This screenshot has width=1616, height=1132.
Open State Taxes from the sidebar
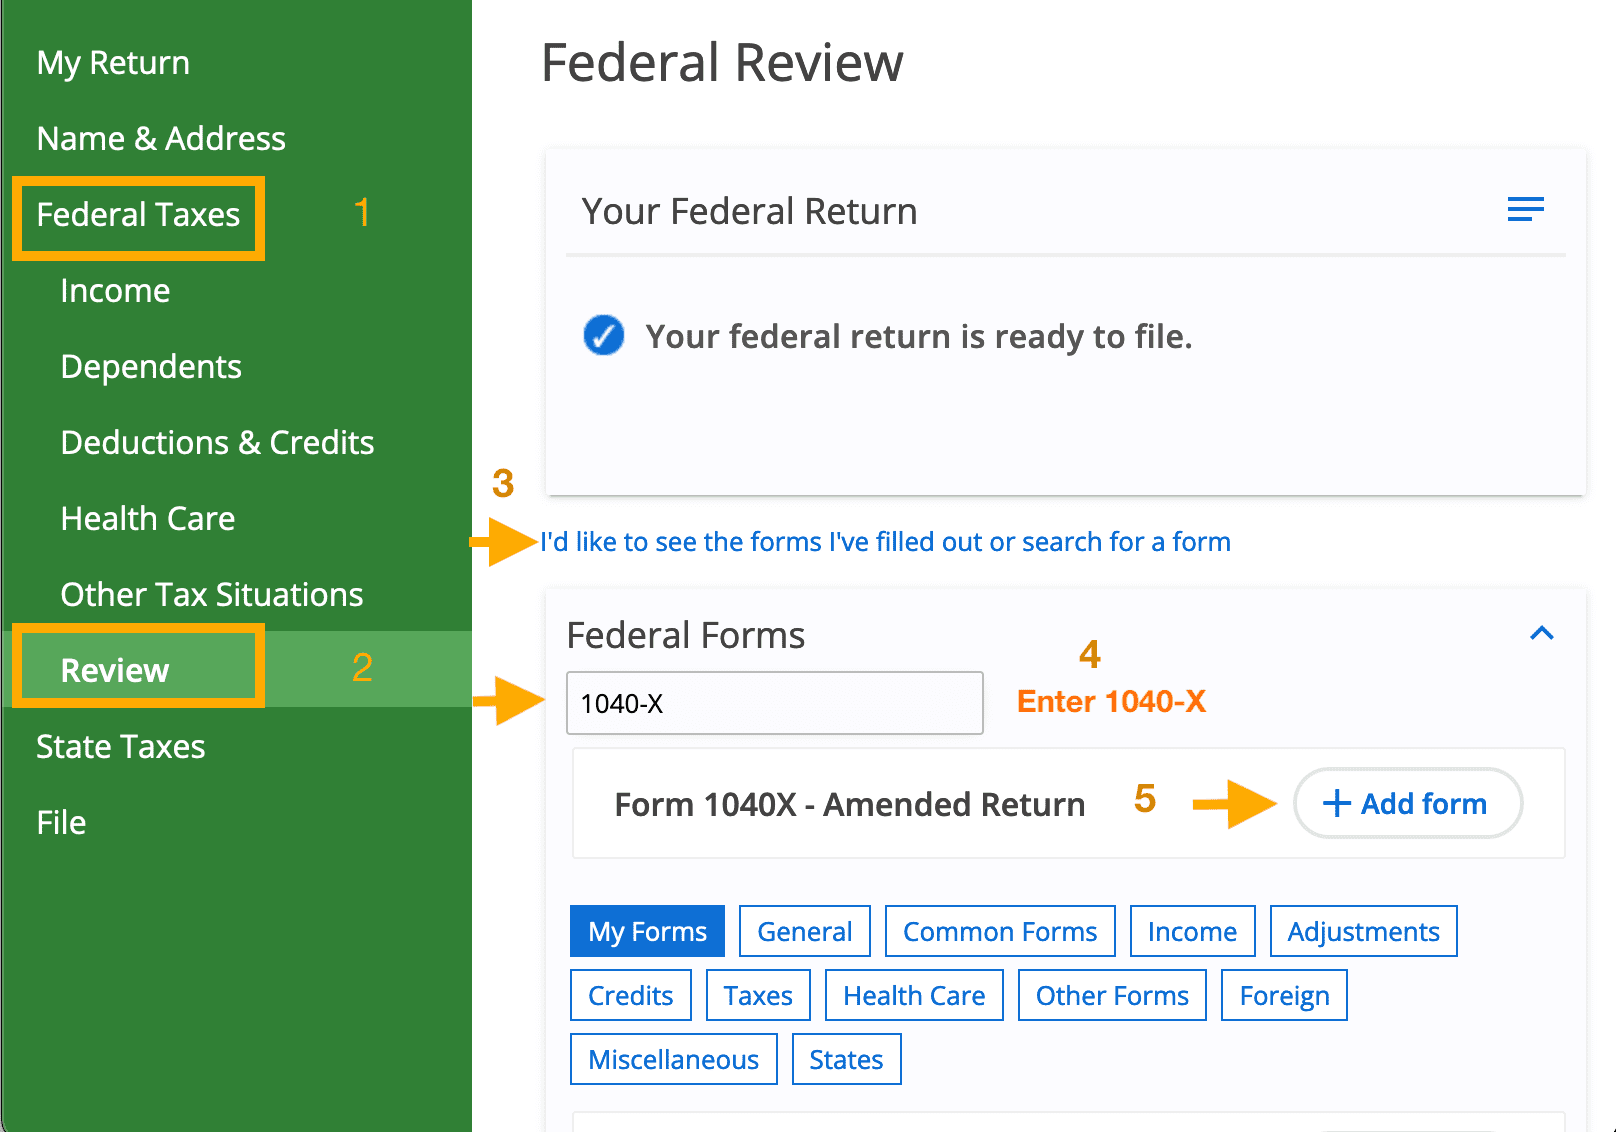[120, 746]
